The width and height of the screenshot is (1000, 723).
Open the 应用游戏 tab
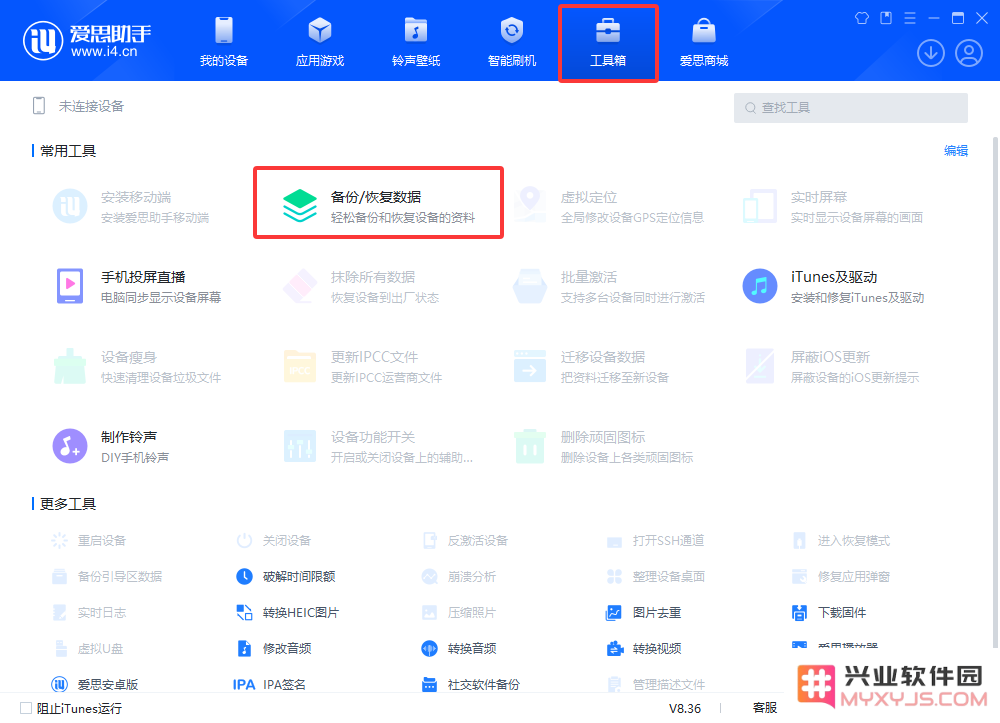pos(320,42)
